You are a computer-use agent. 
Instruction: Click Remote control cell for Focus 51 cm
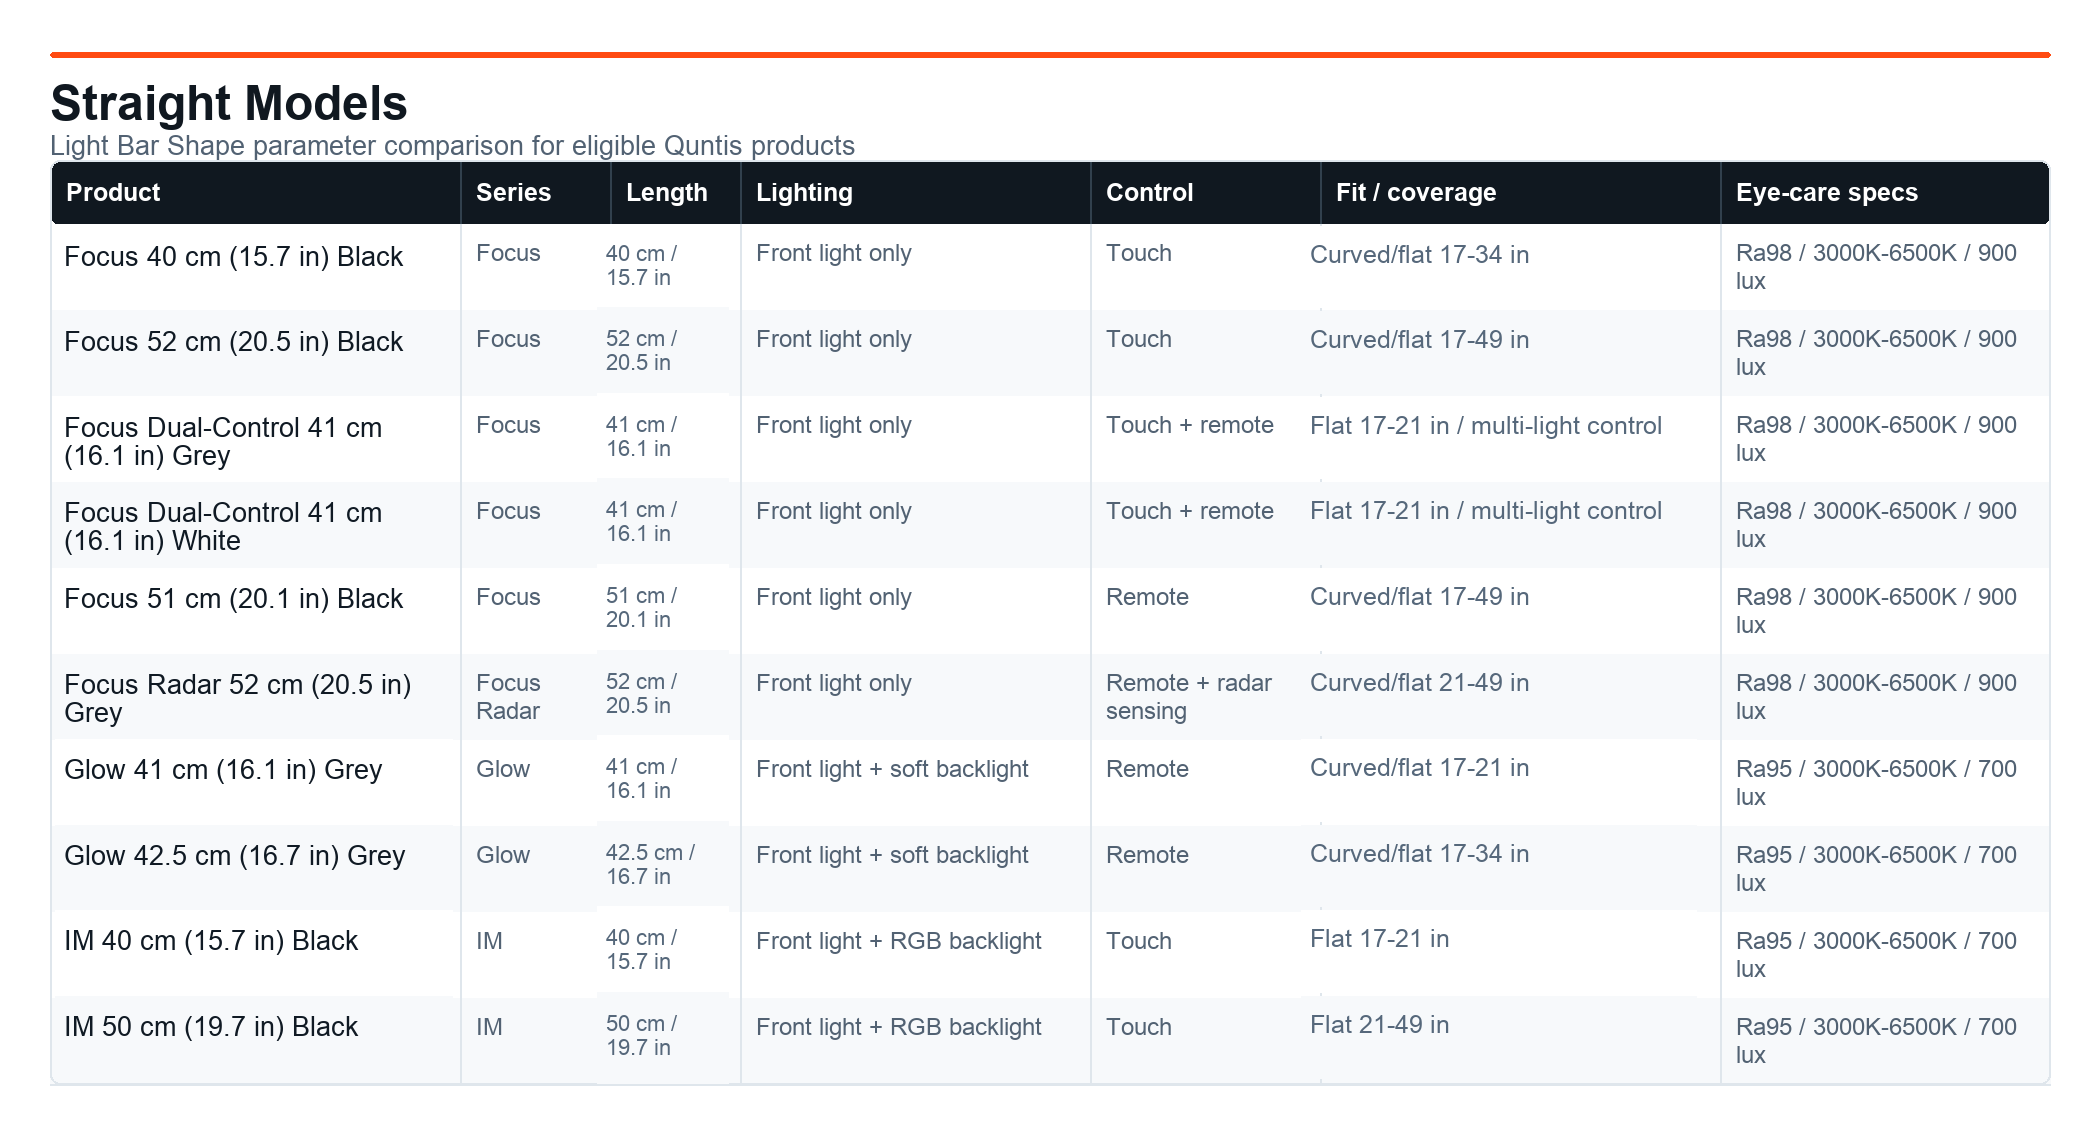click(x=1147, y=597)
